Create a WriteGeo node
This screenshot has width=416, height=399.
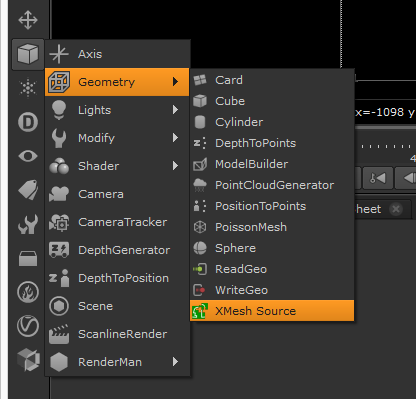pyautogui.click(x=272, y=290)
